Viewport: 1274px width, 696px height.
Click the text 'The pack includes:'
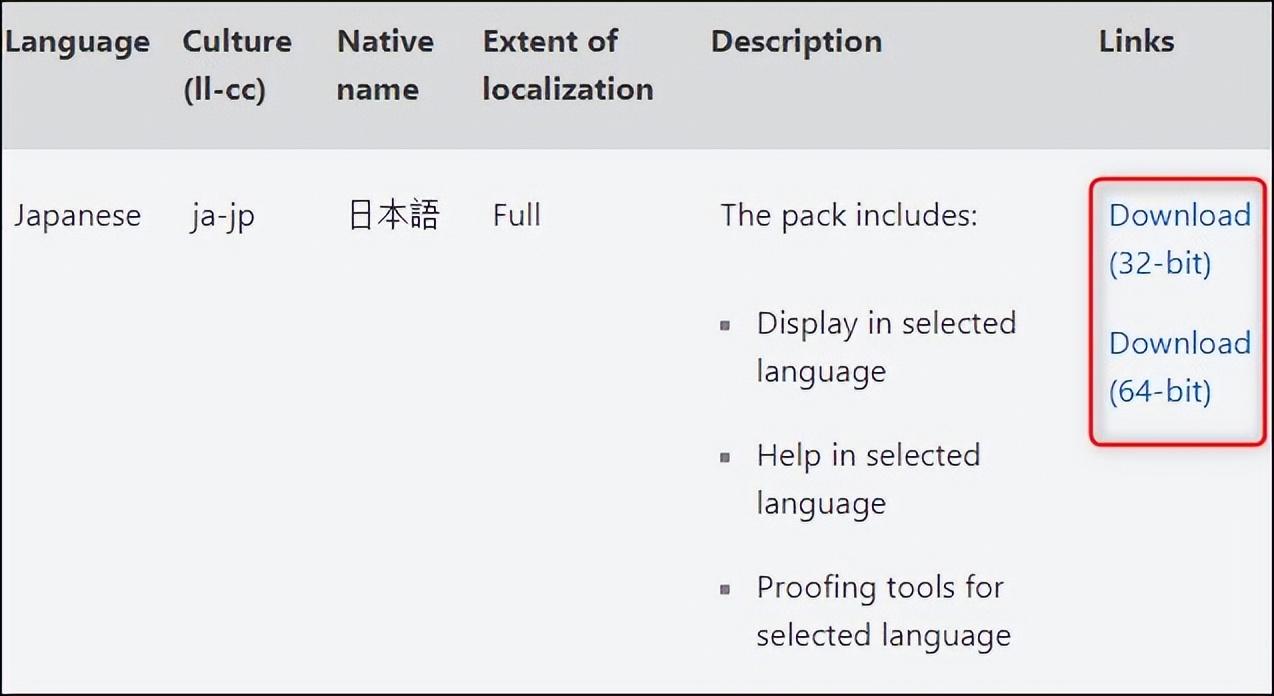848,216
